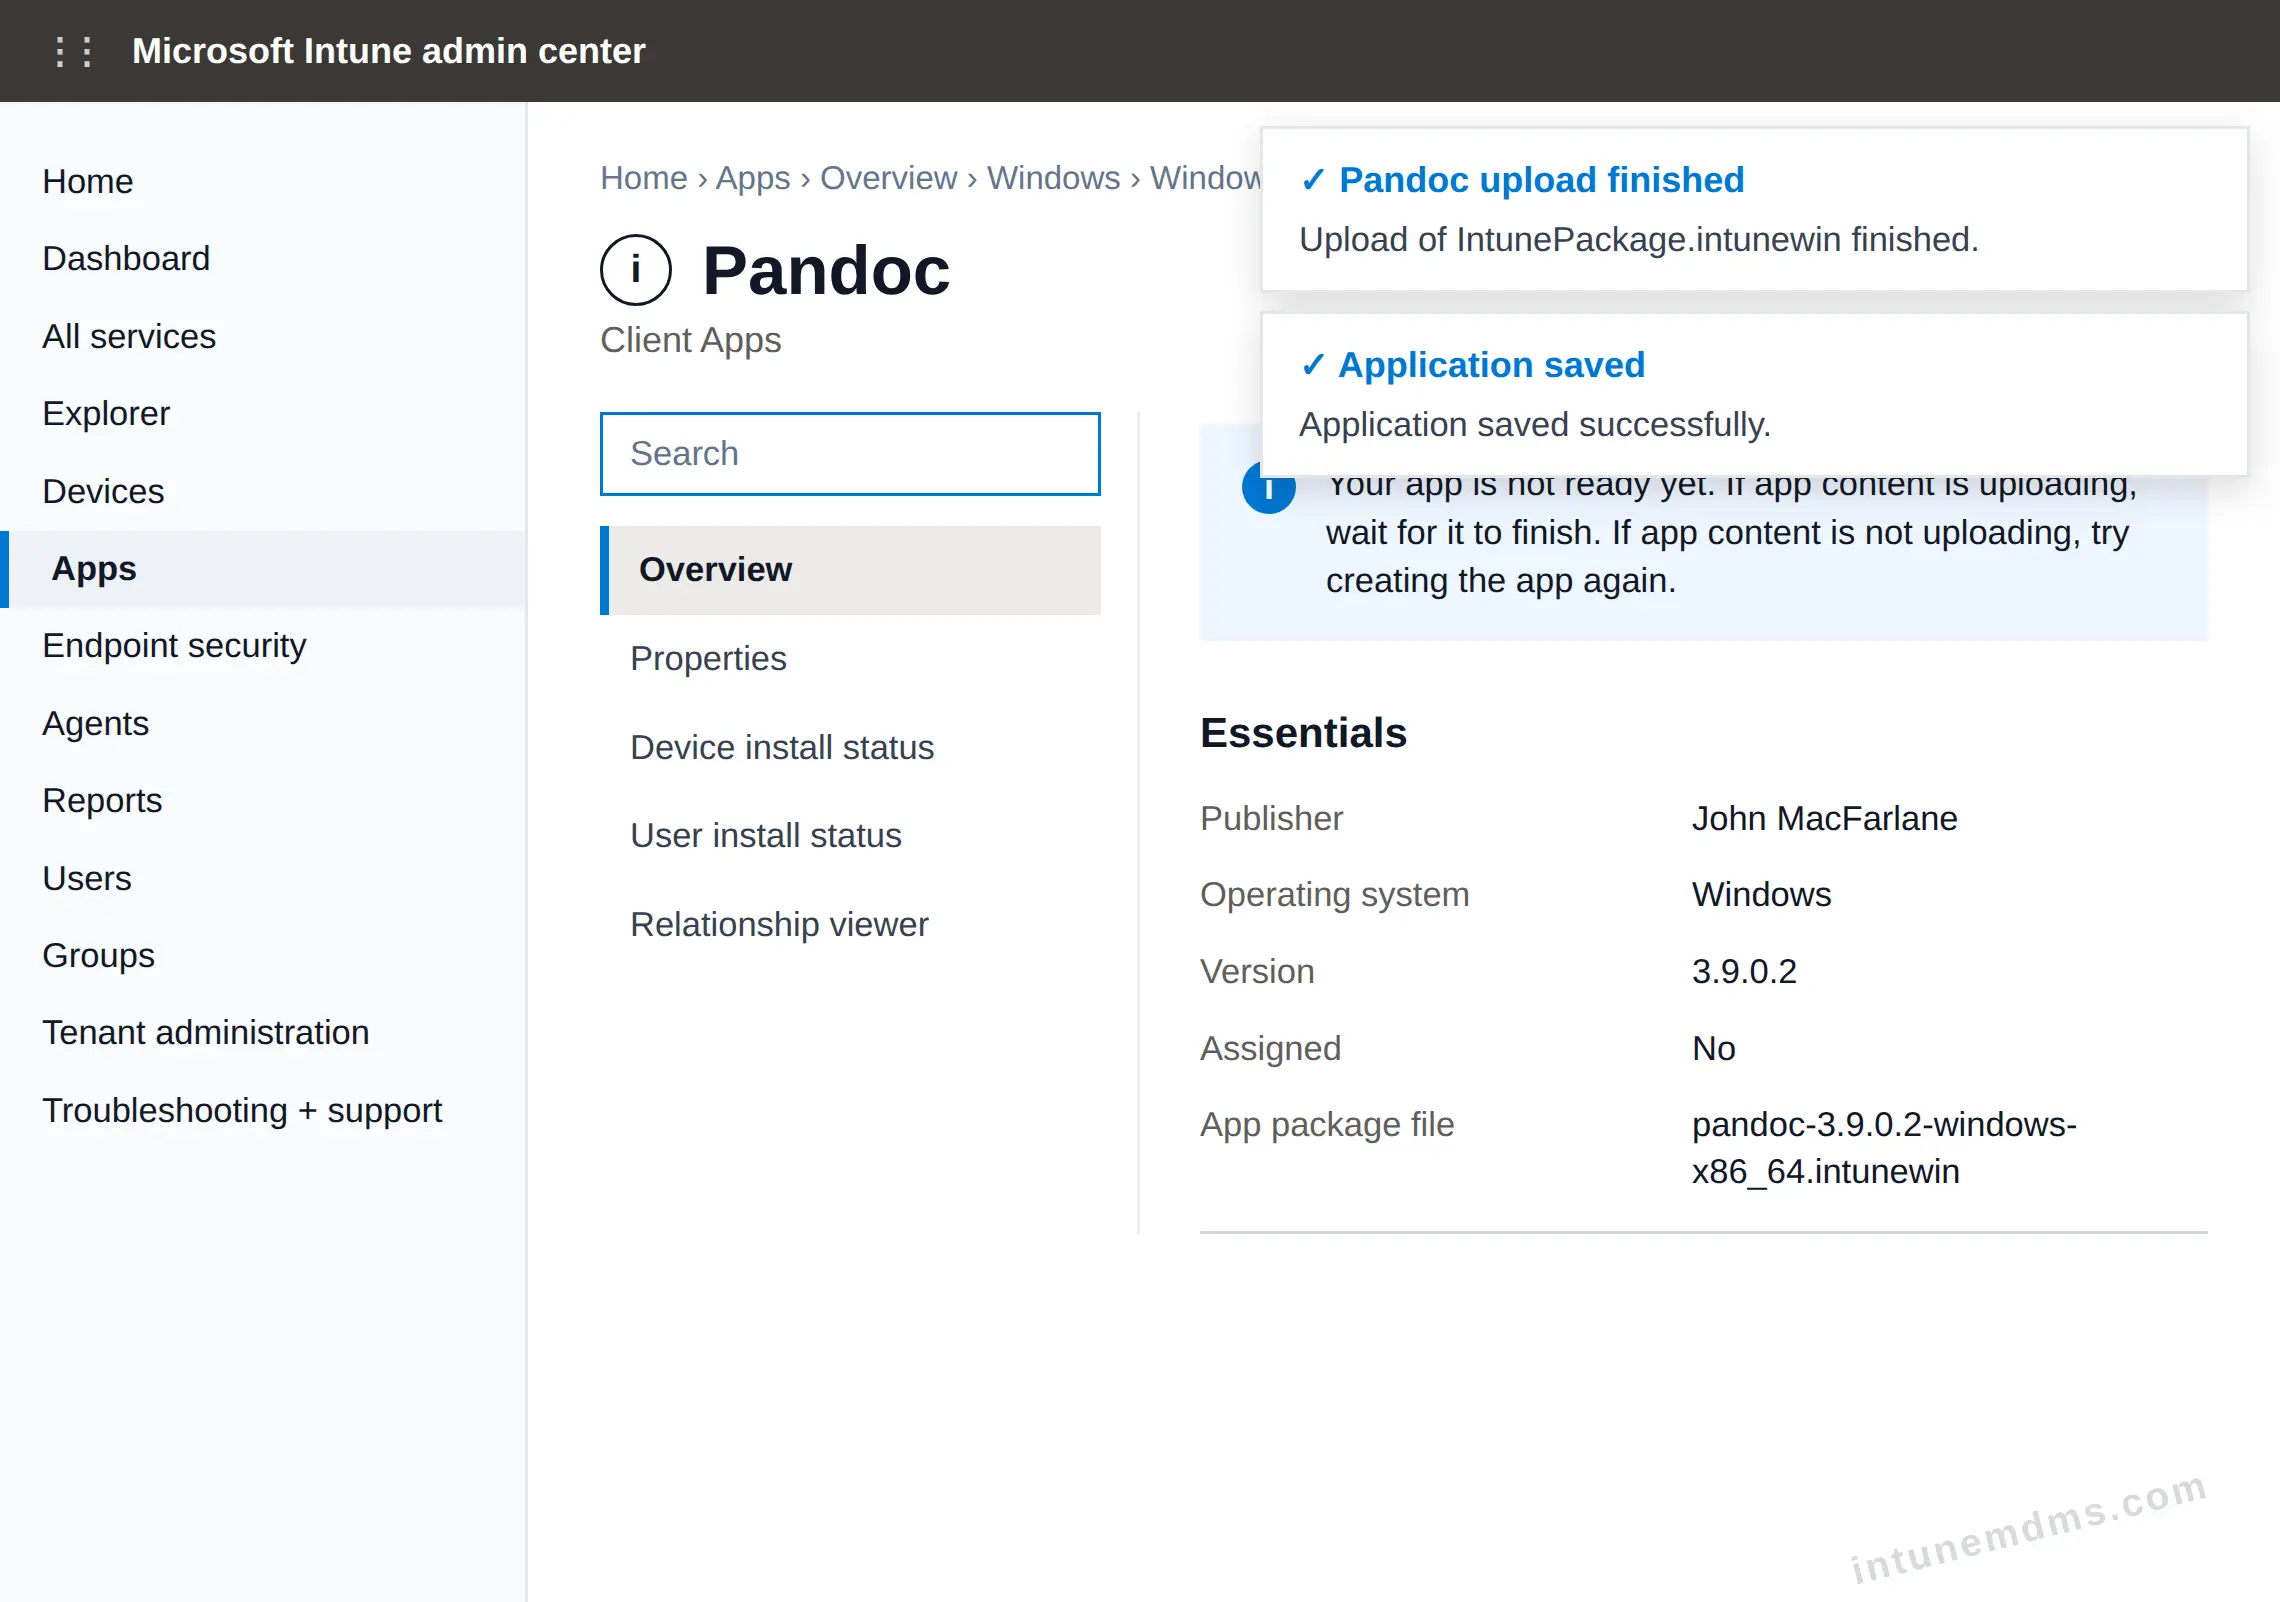Open the portal grip menu icon

[x=73, y=51]
